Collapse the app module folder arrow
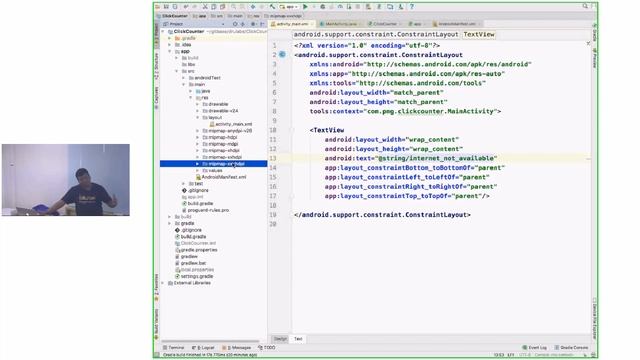The image size is (640, 360). [170, 51]
